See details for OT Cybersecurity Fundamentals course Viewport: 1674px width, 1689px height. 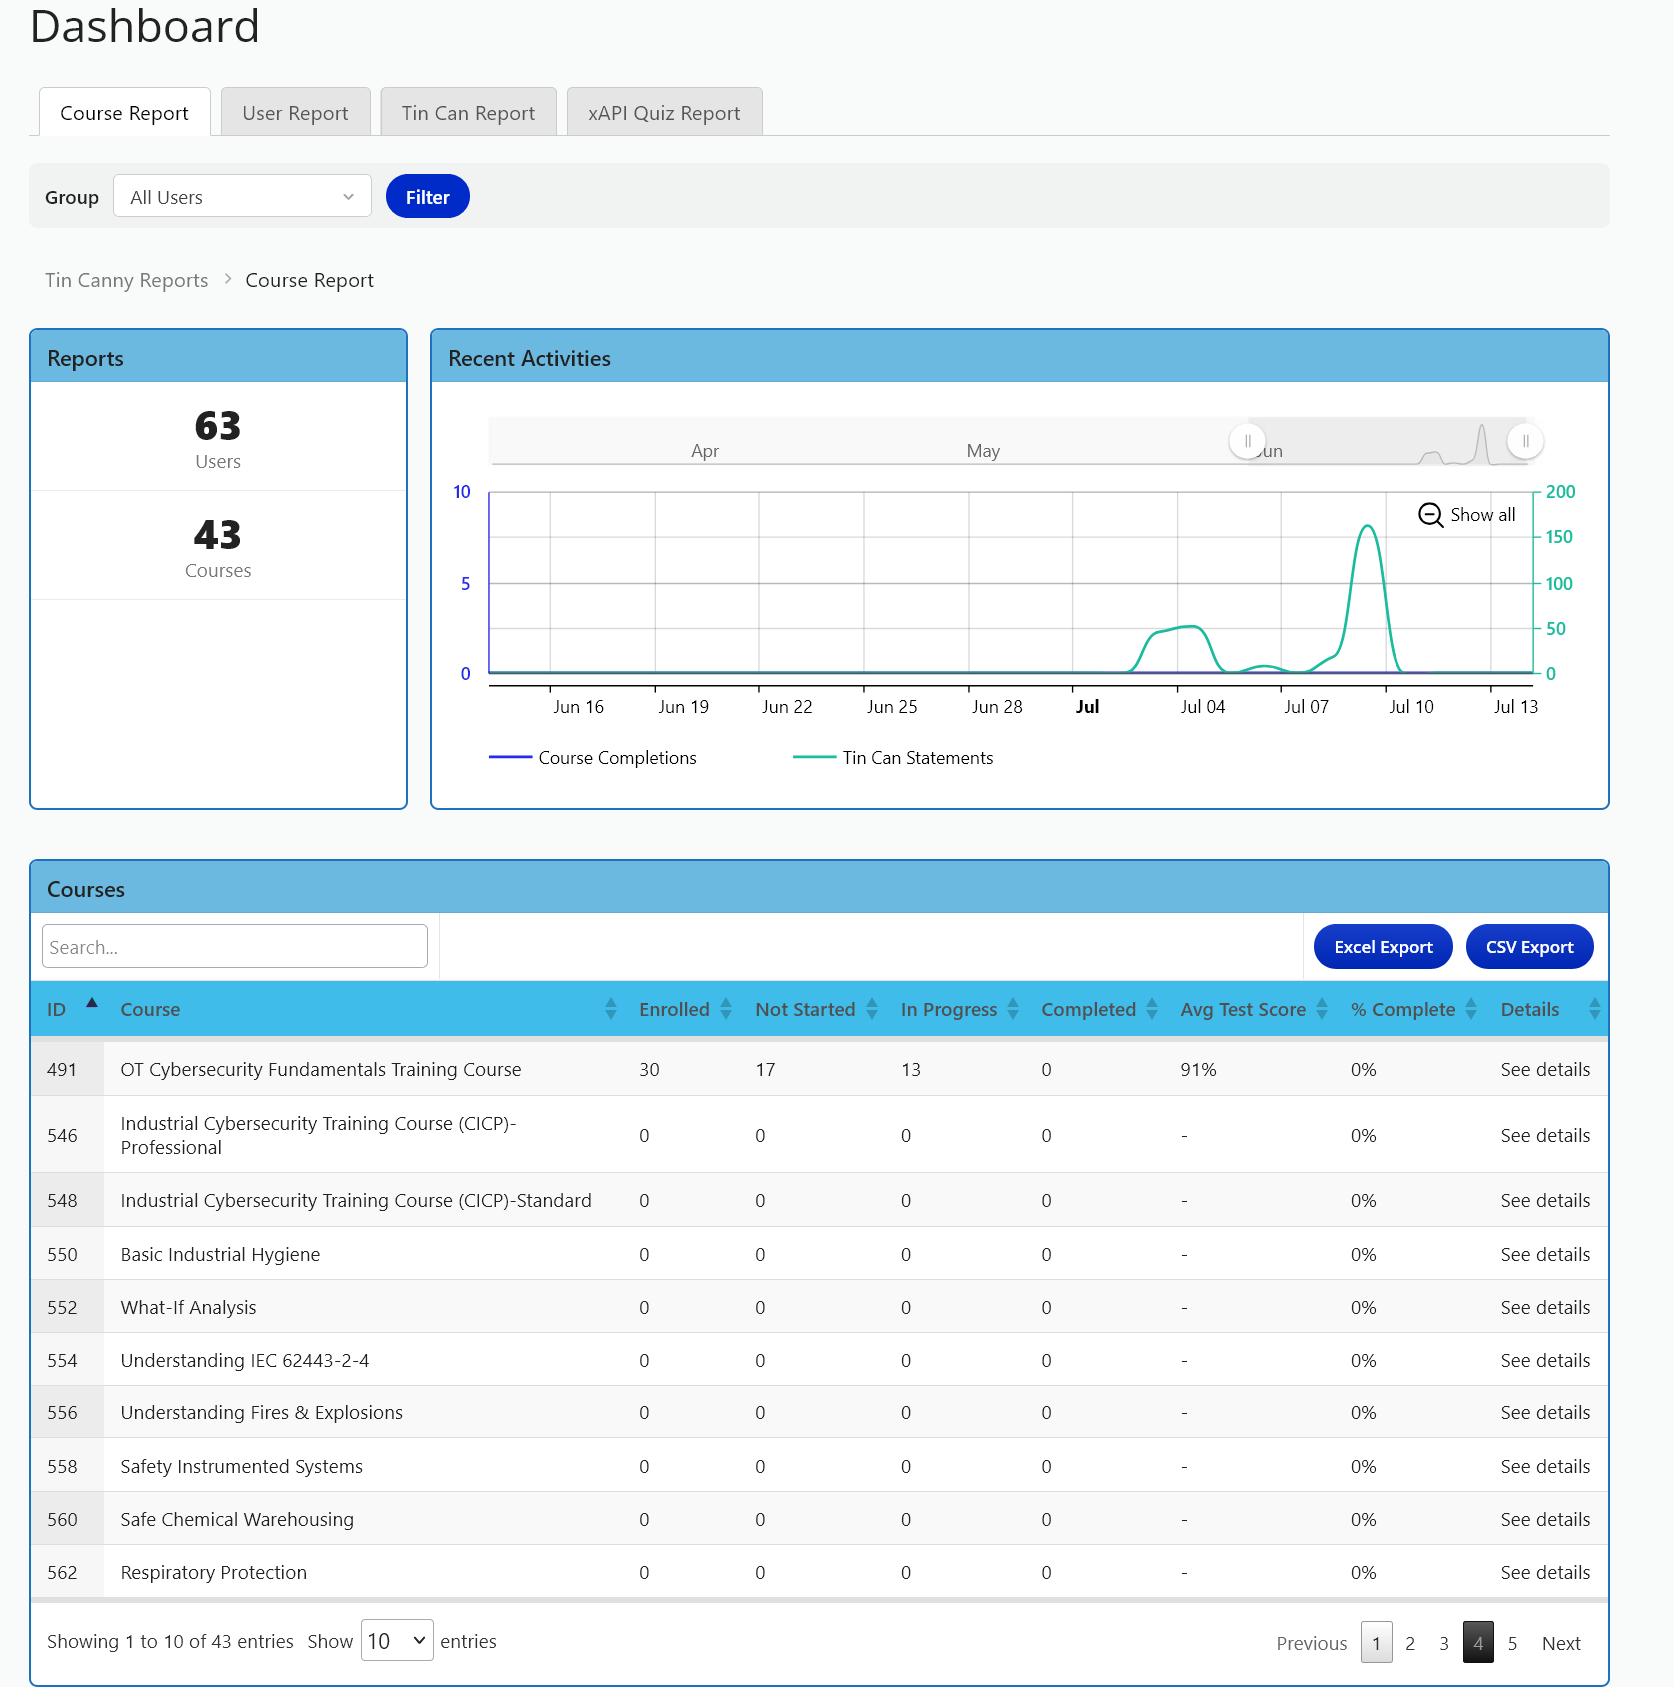coord(1545,1069)
